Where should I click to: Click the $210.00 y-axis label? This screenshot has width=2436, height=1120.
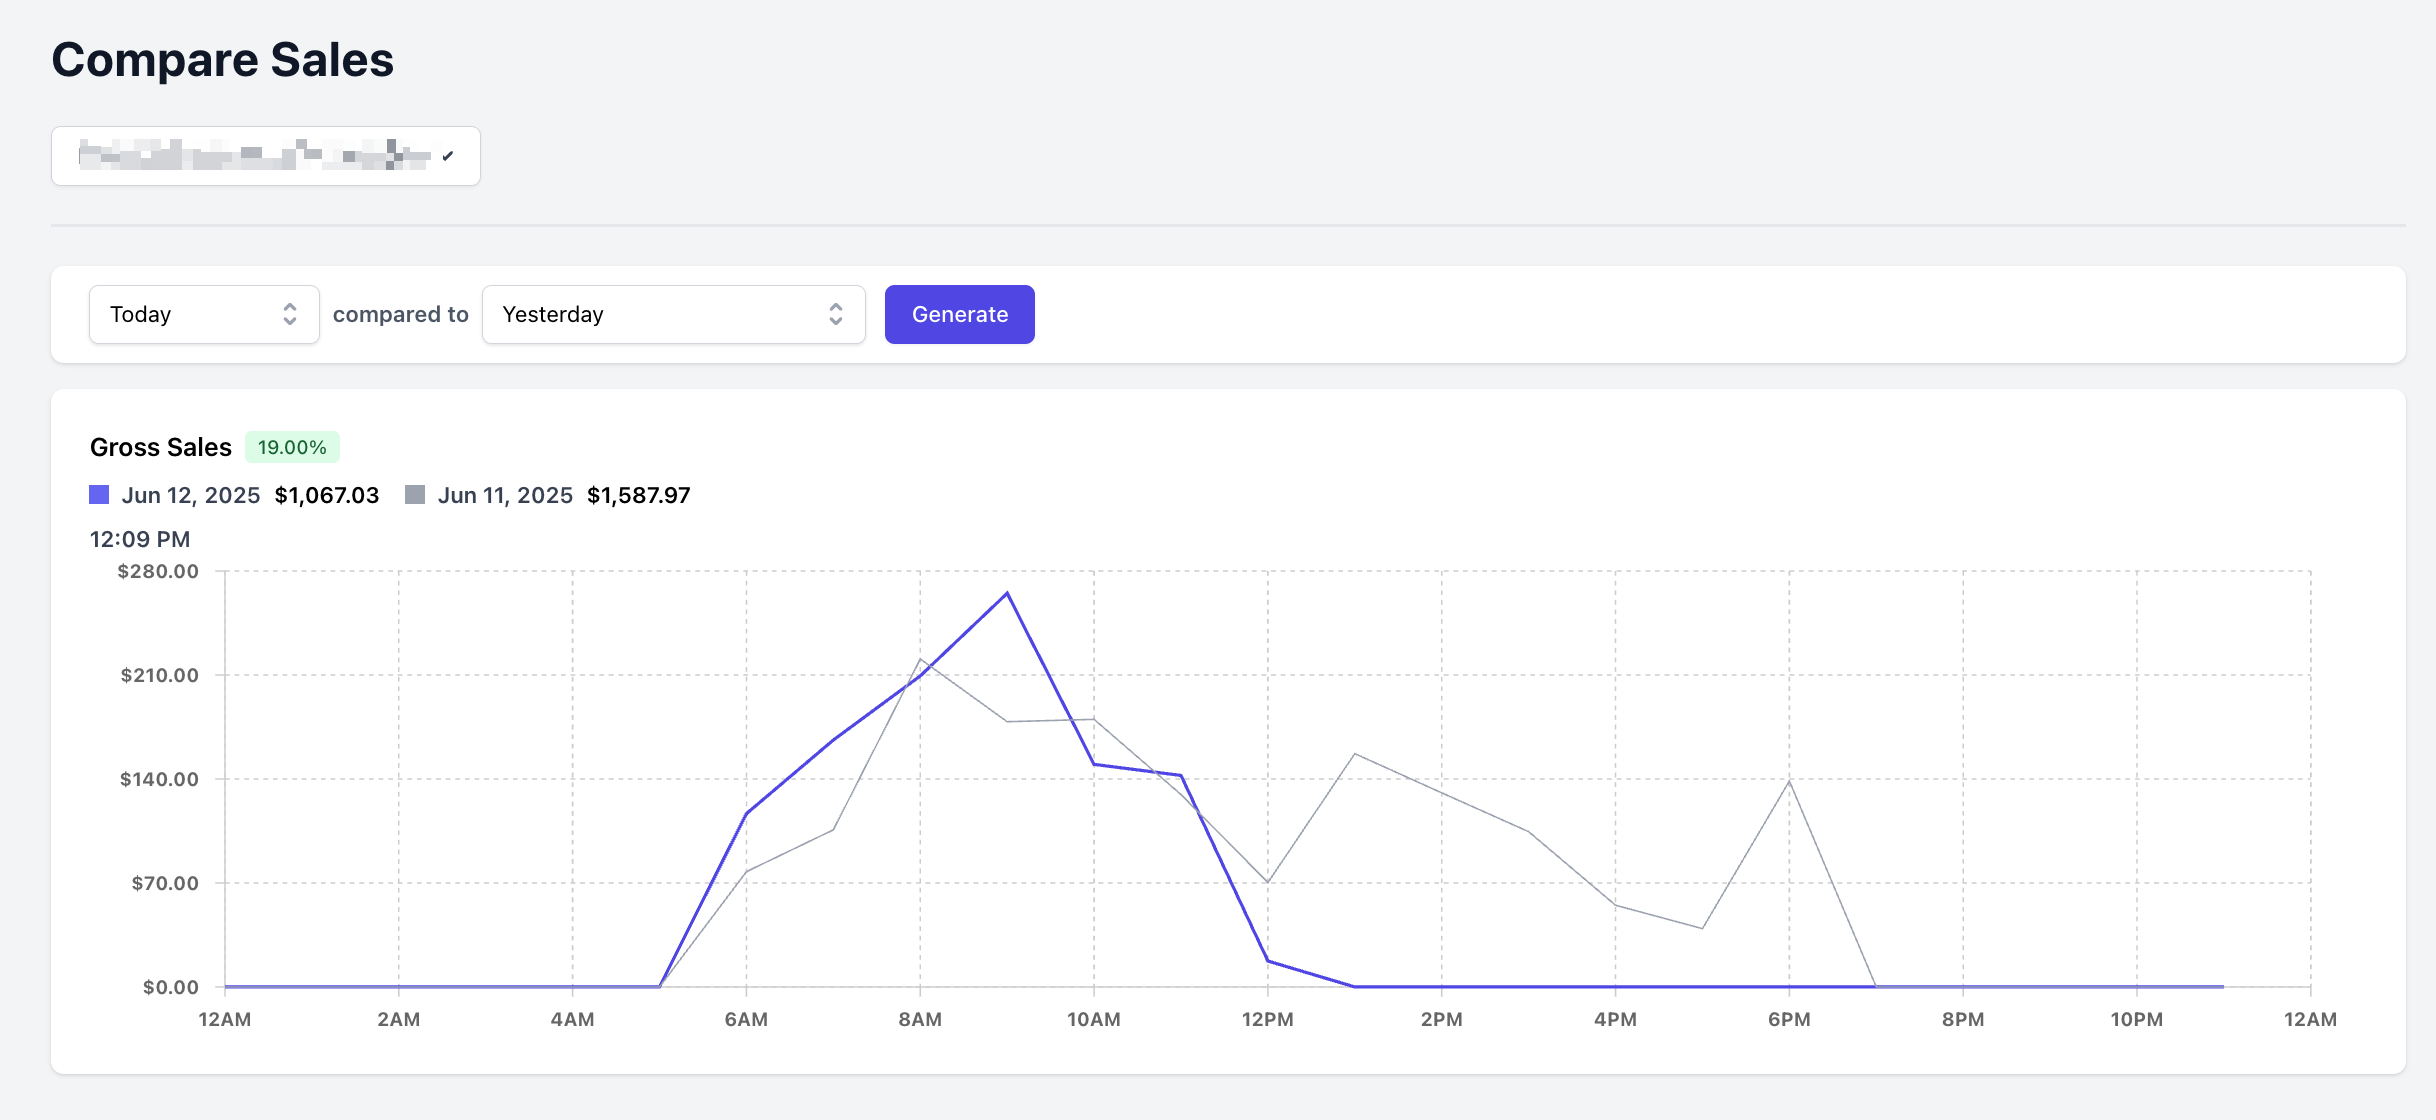(x=160, y=675)
